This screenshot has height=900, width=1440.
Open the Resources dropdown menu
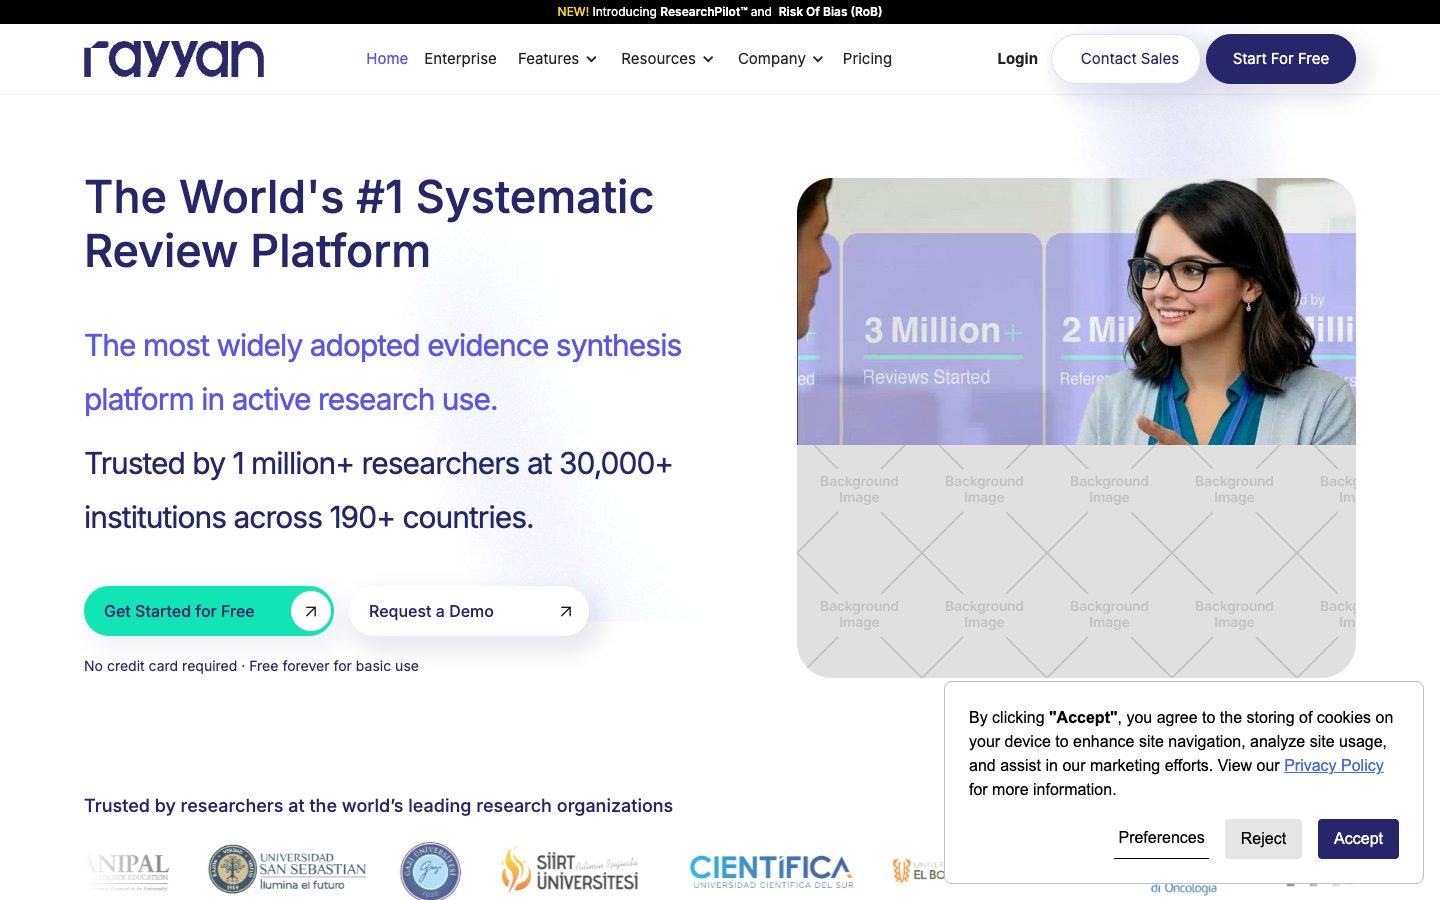tap(667, 59)
